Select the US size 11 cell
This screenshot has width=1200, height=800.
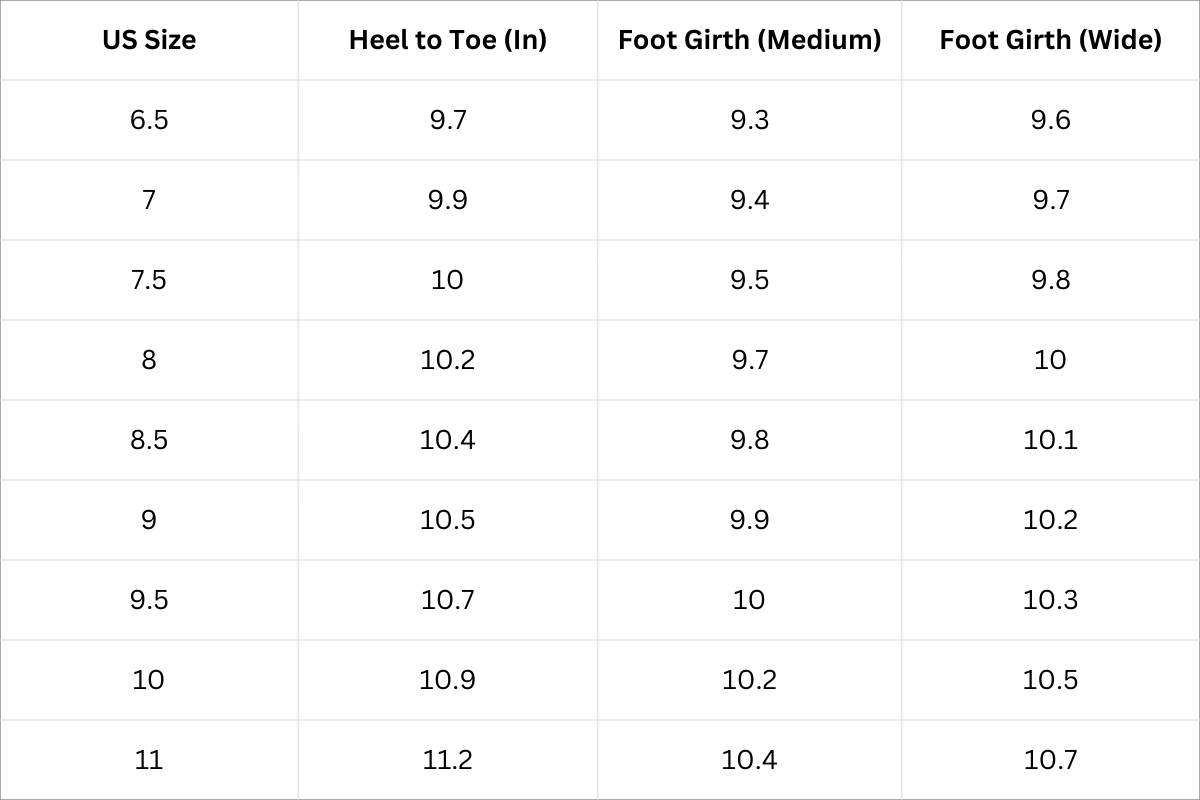[149, 760]
